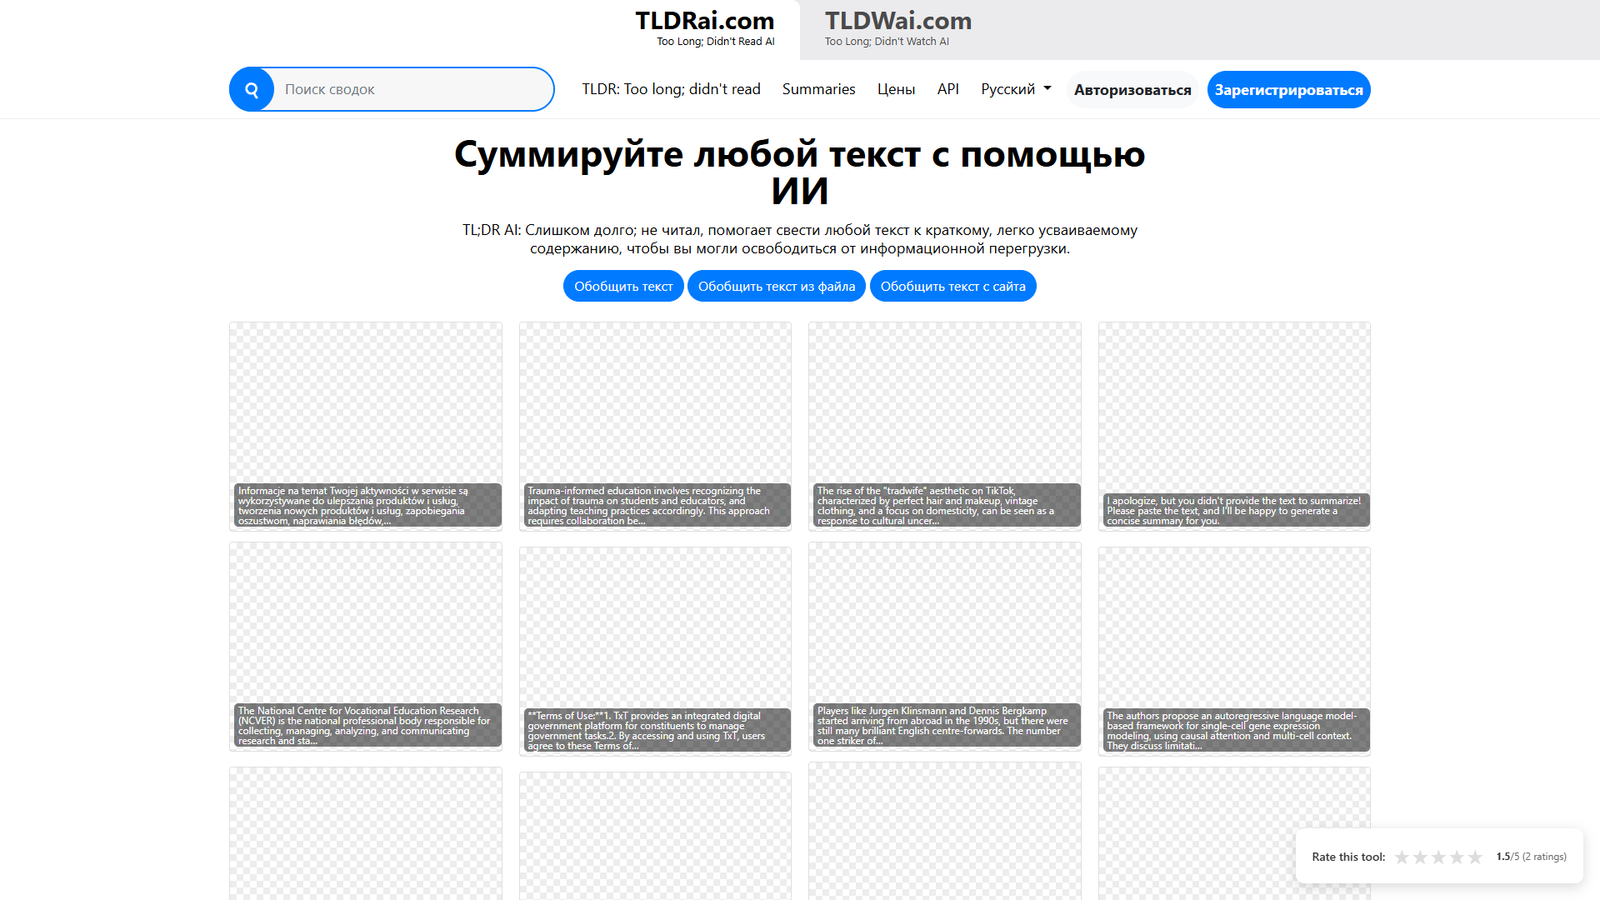Give the tool three stars

pyautogui.click(x=1439, y=857)
